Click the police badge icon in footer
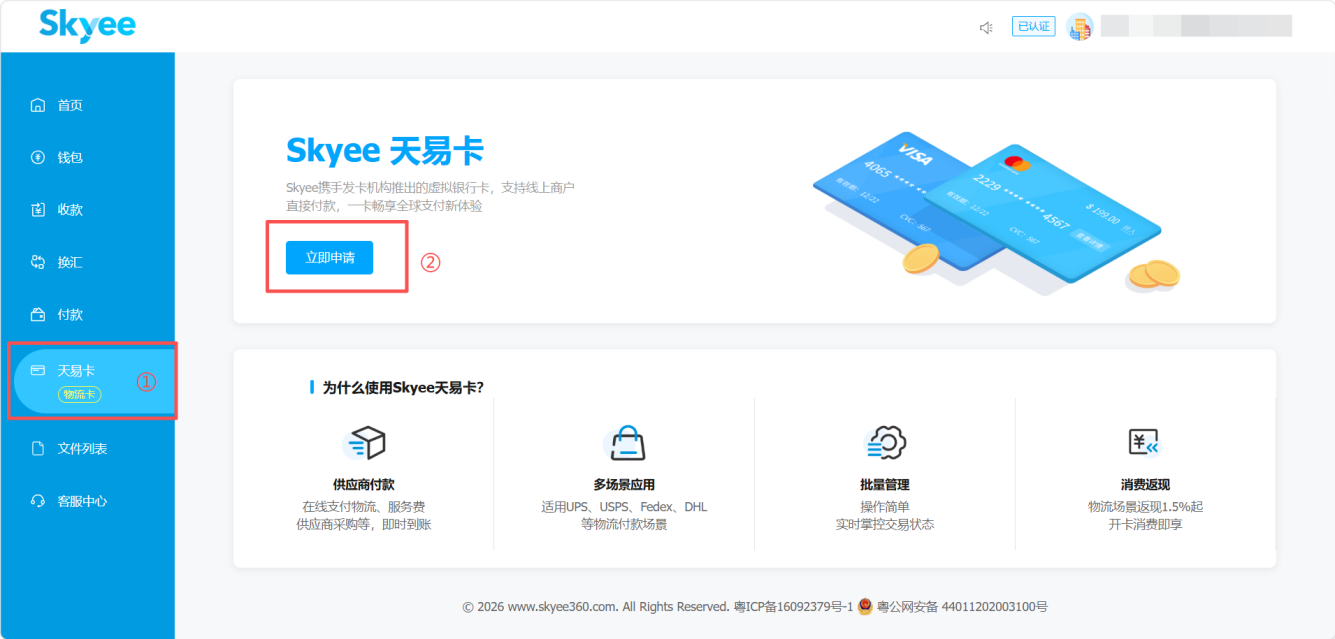This screenshot has height=639, width=1335. [865, 607]
